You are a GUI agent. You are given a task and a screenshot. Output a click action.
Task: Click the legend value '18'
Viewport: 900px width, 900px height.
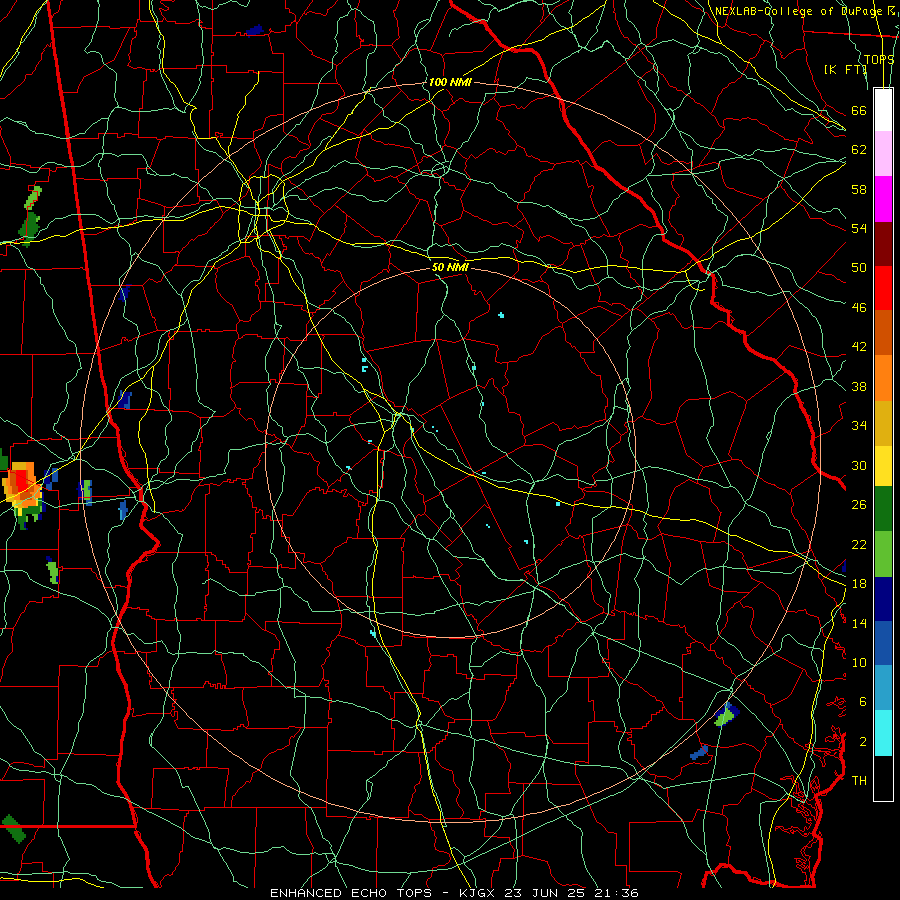859,584
